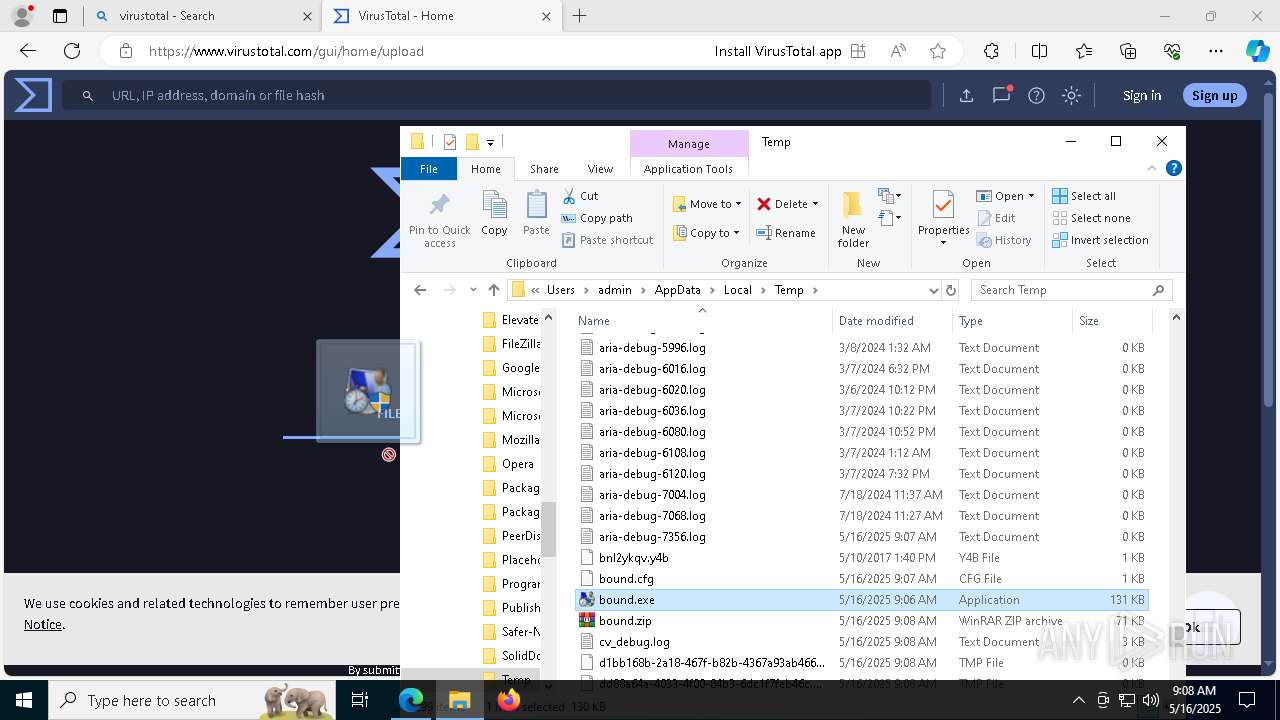
Task: Select Opera folder in navigation pane
Action: 510,464
